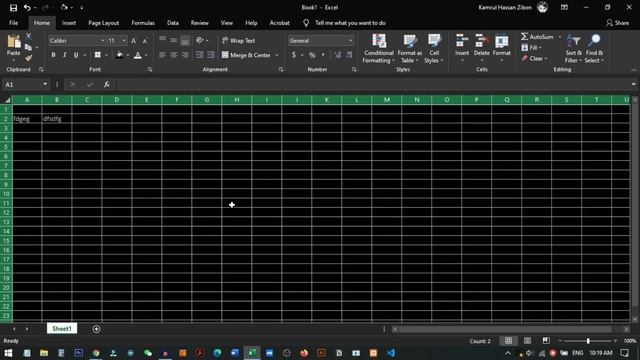
Task: Switch to the Insert tab
Action: [69, 23]
